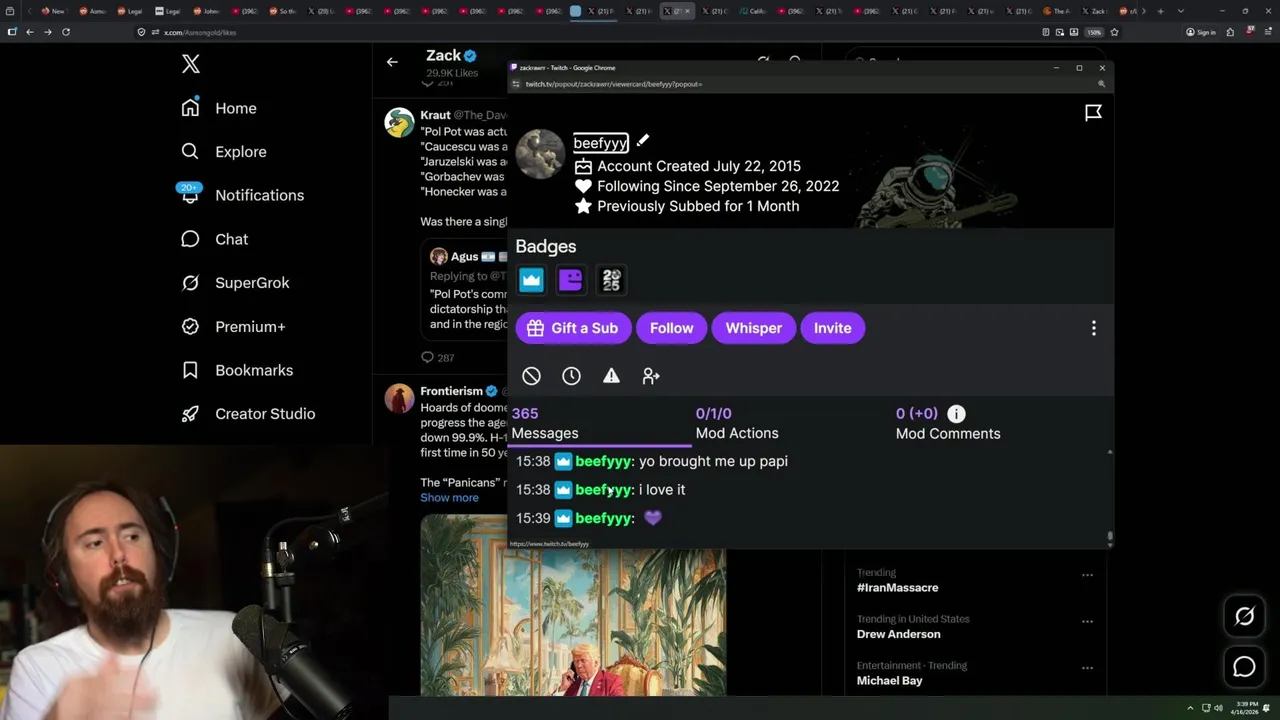Open options for #IranMassacre trend

click(x=1087, y=575)
